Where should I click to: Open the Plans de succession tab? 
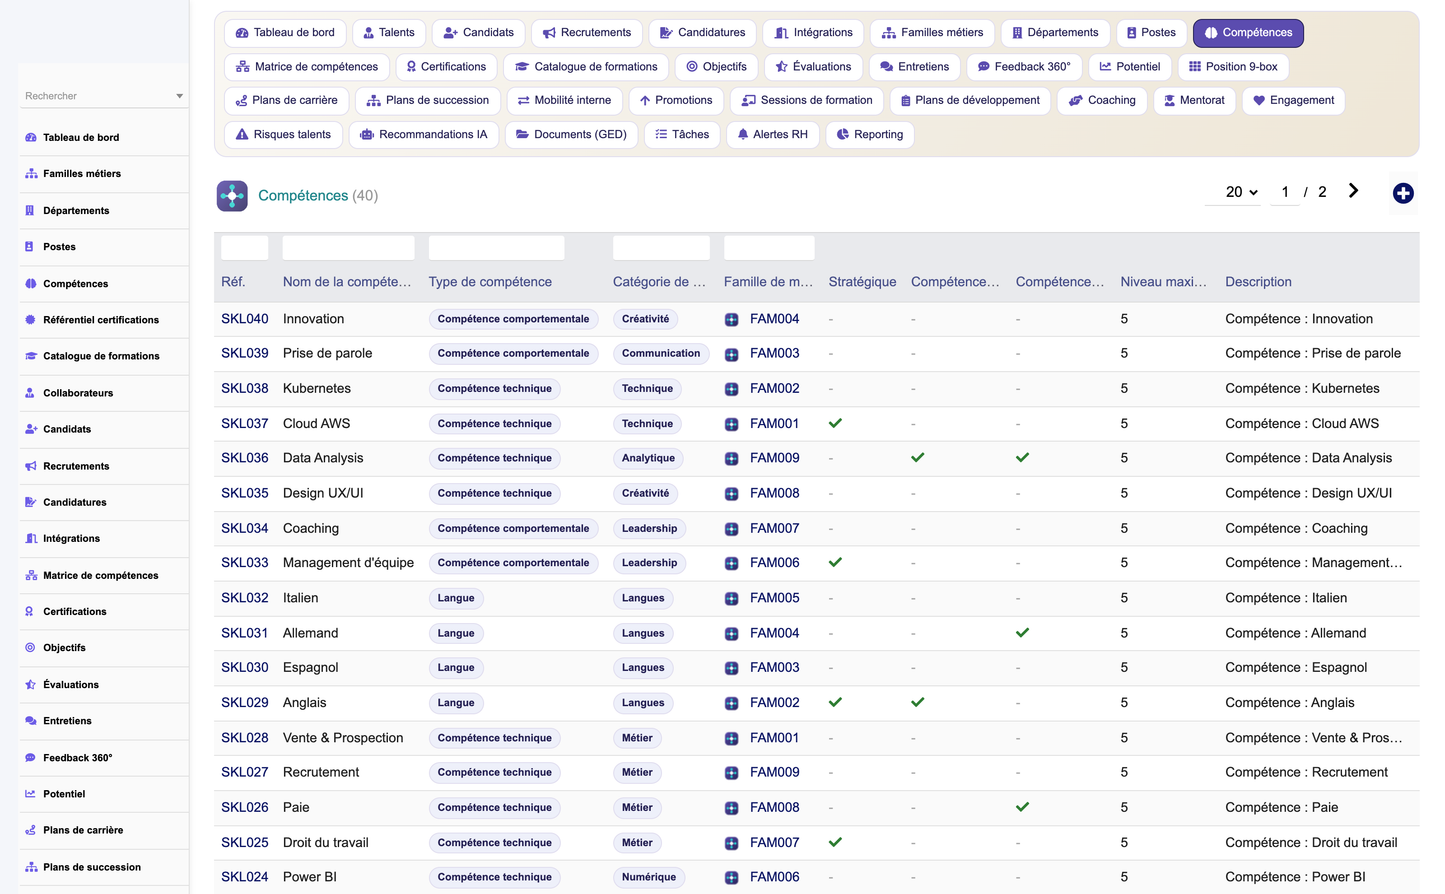pos(428,100)
